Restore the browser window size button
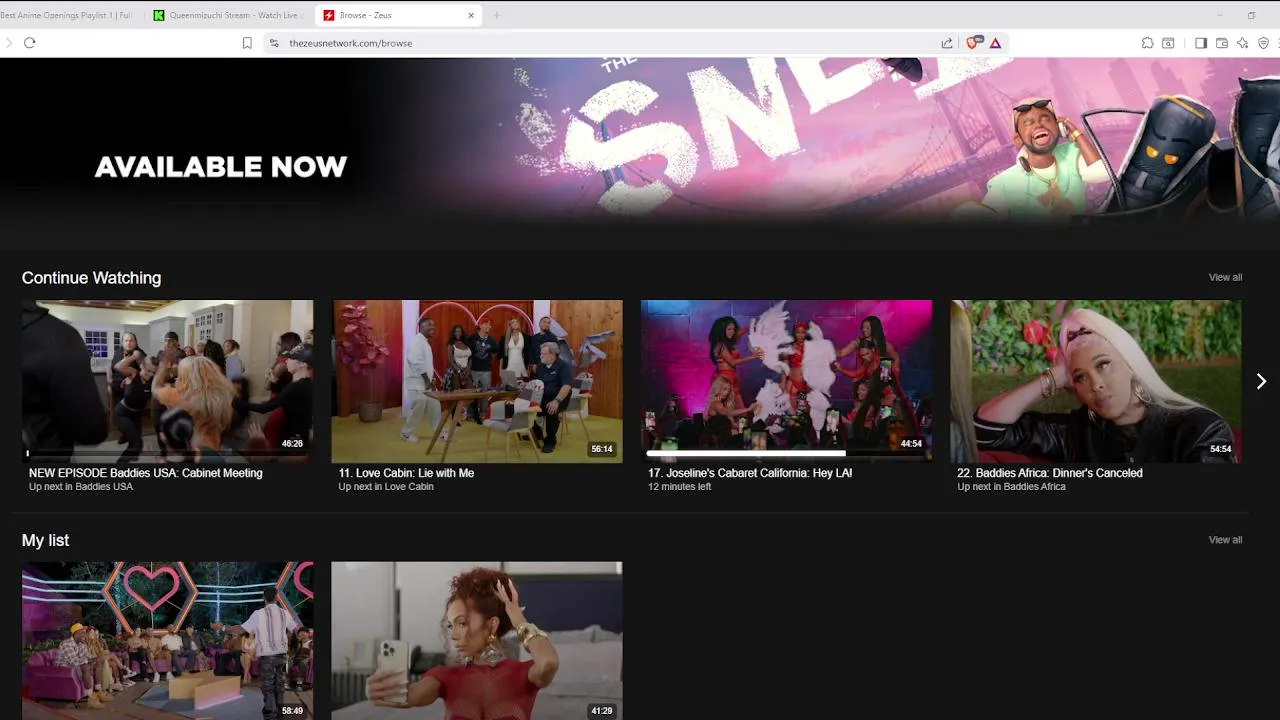Viewport: 1280px width, 720px height. click(x=1251, y=15)
